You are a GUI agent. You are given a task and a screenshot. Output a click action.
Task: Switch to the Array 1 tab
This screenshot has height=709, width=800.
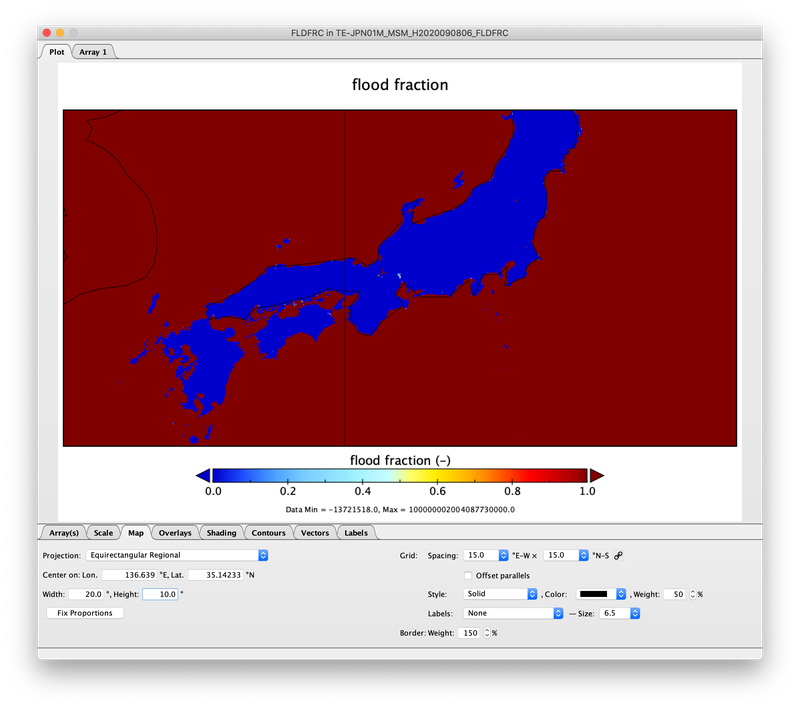(x=92, y=51)
